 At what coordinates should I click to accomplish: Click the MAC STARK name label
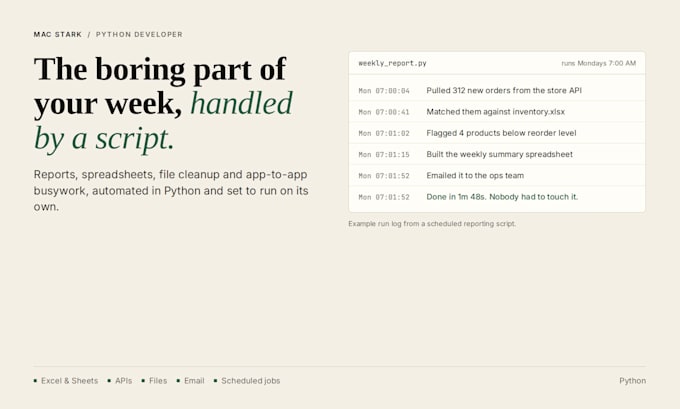[58, 35]
